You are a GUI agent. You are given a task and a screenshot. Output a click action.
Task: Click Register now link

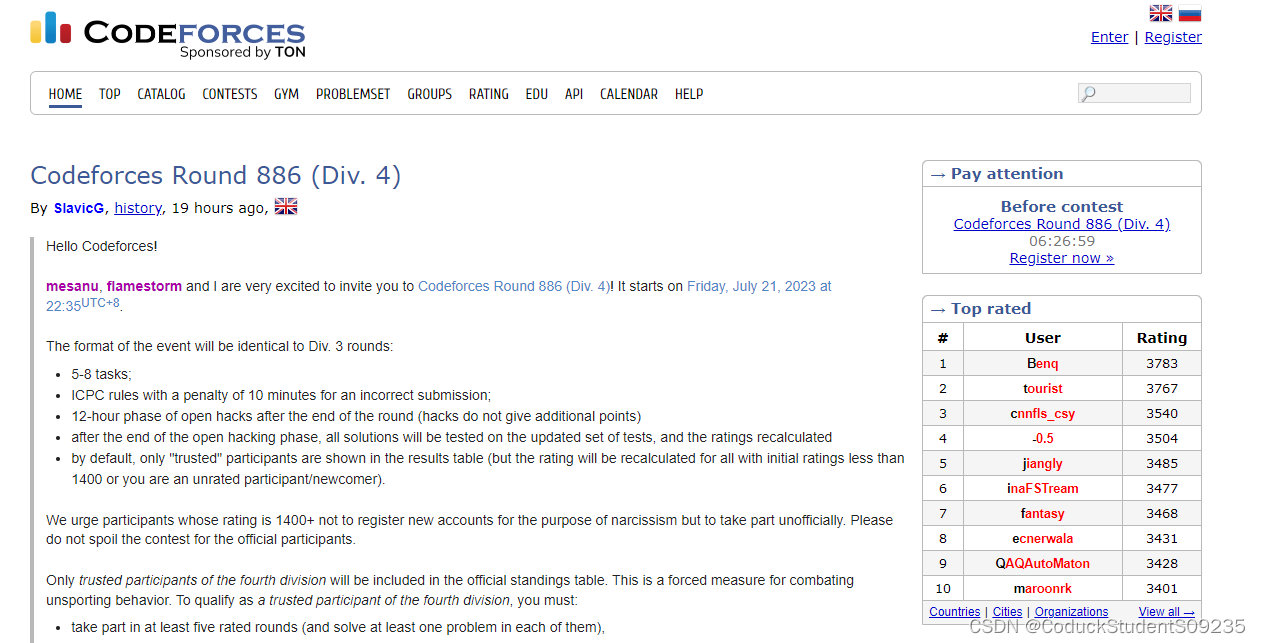click(x=1062, y=258)
